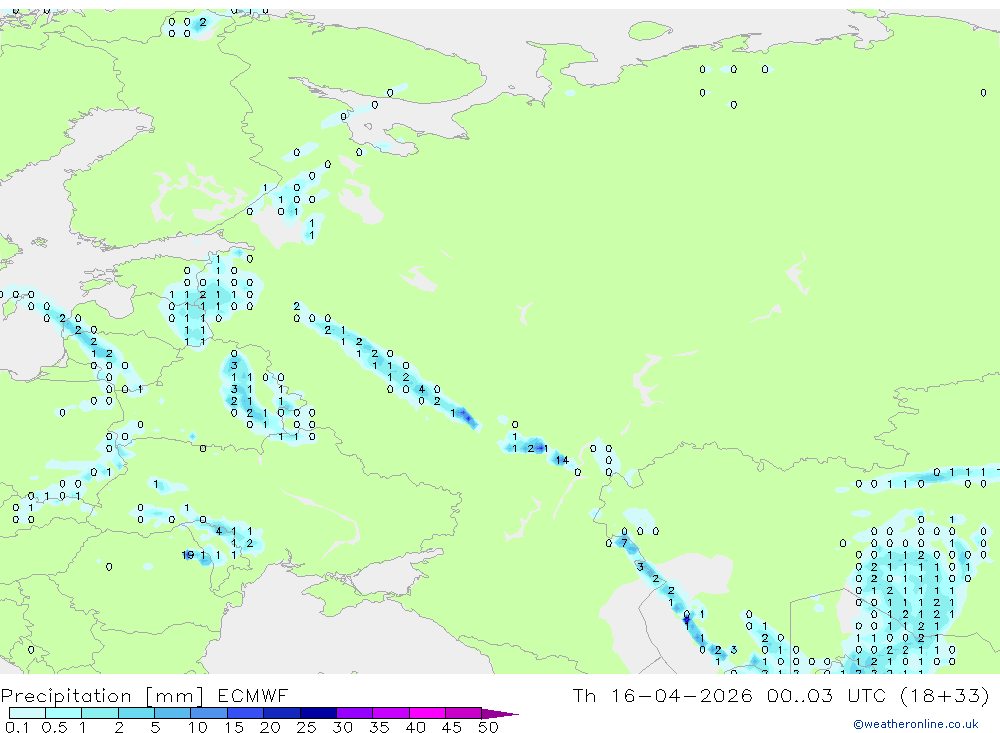Viewport: 1000px width, 733px height.
Task: Select the legend swatch between 20 and 25
Action: coord(282,713)
